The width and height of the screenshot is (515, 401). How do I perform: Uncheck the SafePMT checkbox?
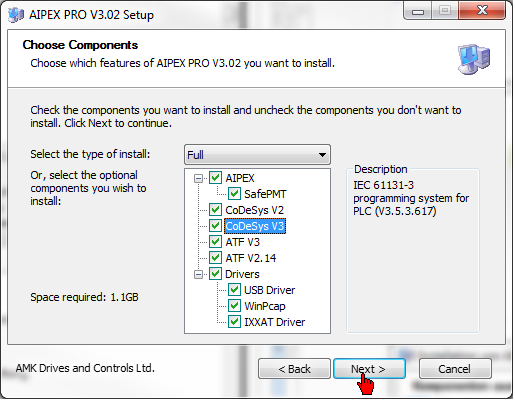coord(234,194)
